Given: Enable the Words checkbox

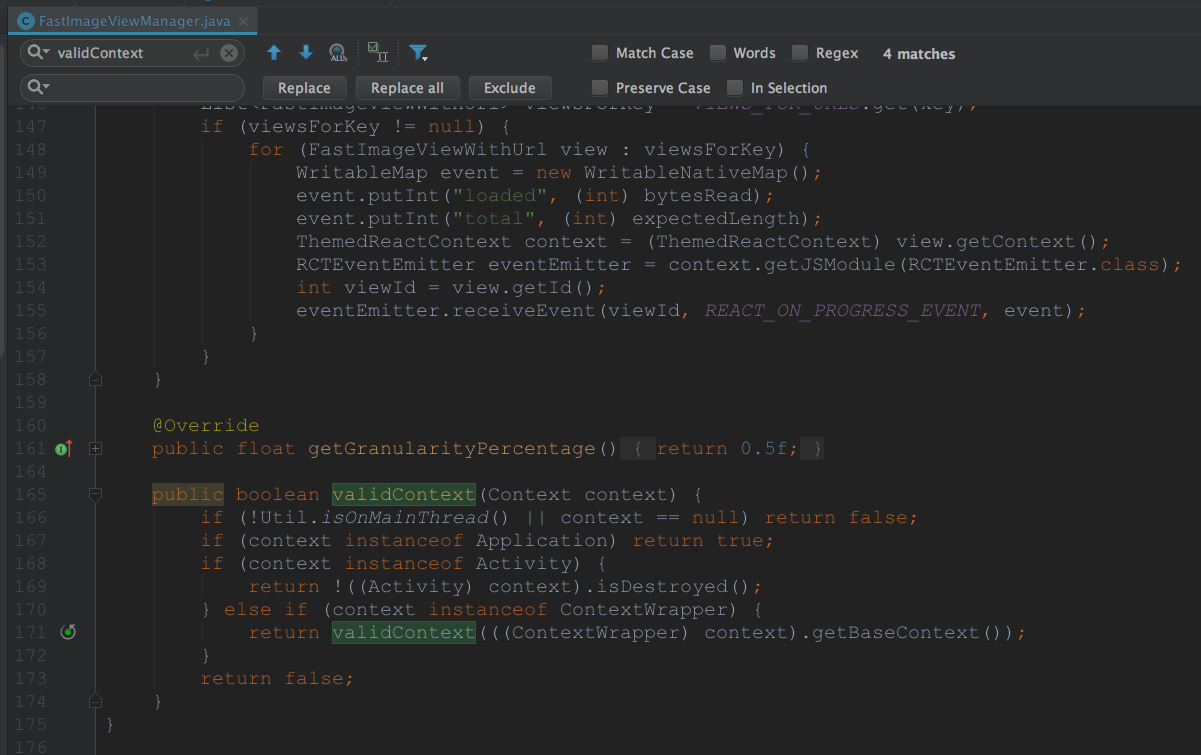Looking at the screenshot, I should pyautogui.click(x=718, y=53).
